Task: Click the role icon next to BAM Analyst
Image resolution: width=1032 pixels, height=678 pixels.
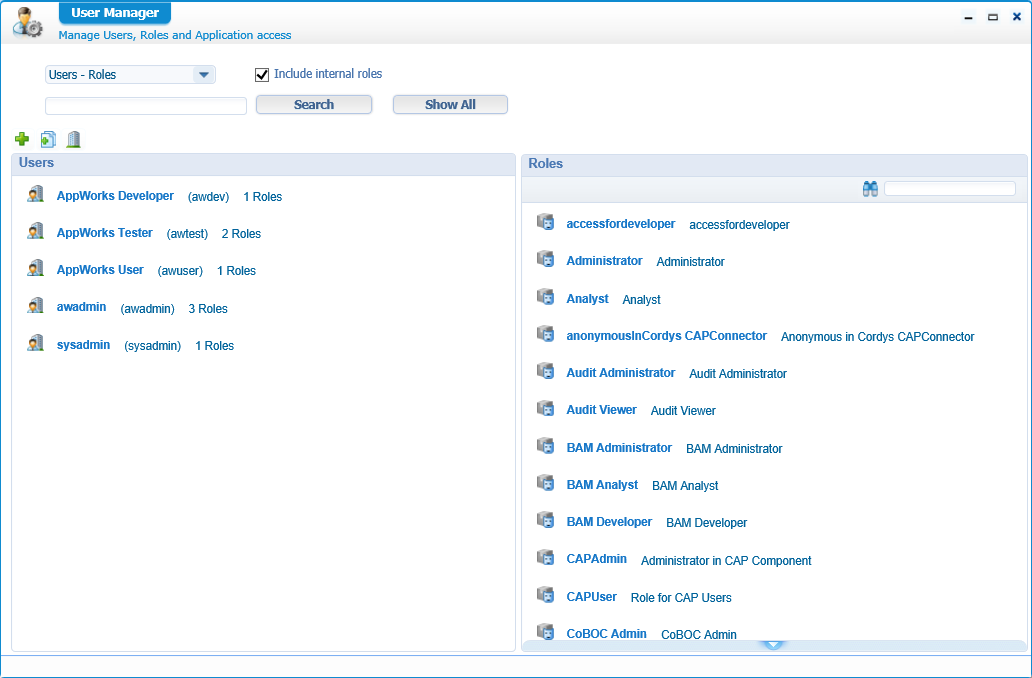Action: [x=546, y=482]
